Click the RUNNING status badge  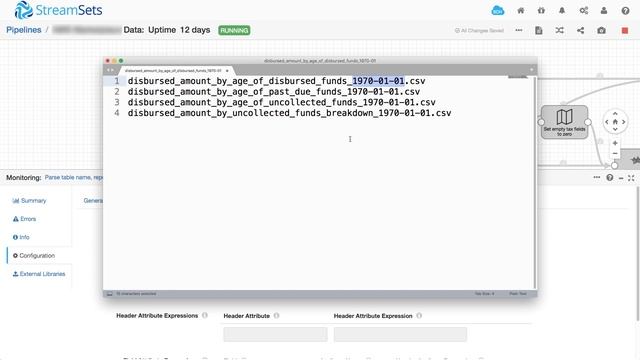[234, 30]
